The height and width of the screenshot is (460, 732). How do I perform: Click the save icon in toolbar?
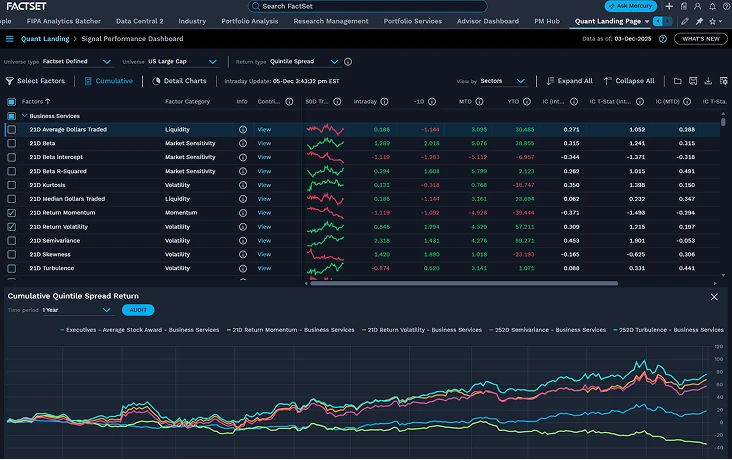[x=693, y=81]
